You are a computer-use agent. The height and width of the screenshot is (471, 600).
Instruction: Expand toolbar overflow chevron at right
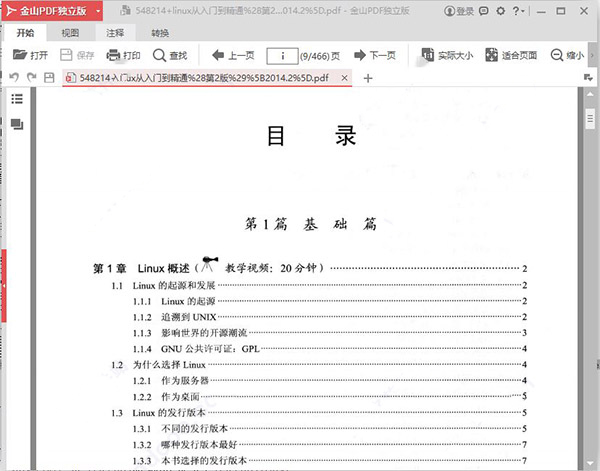592,55
